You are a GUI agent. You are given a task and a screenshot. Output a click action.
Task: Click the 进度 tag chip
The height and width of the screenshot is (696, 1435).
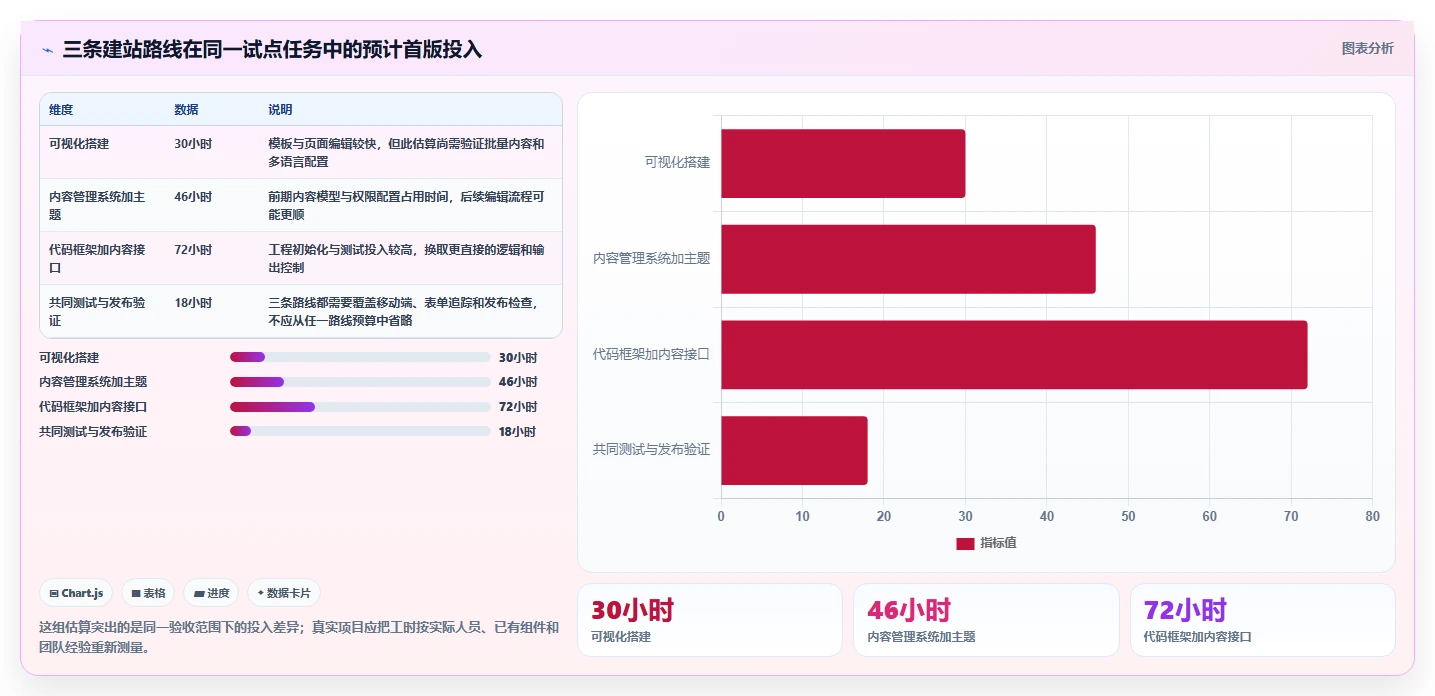(211, 593)
